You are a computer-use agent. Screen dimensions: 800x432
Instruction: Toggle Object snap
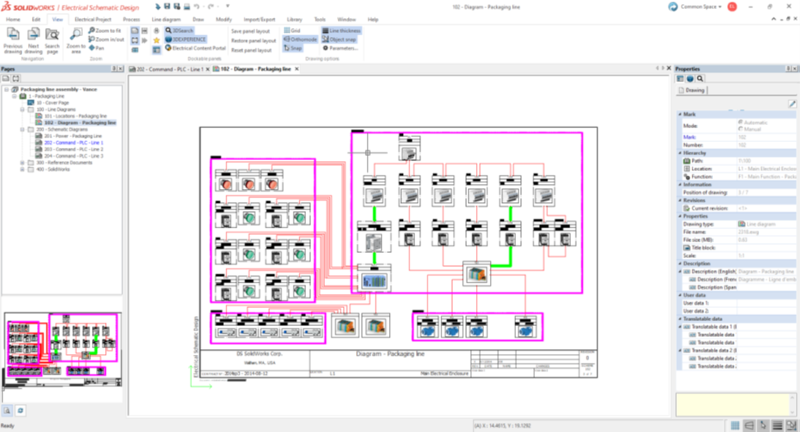click(339, 39)
